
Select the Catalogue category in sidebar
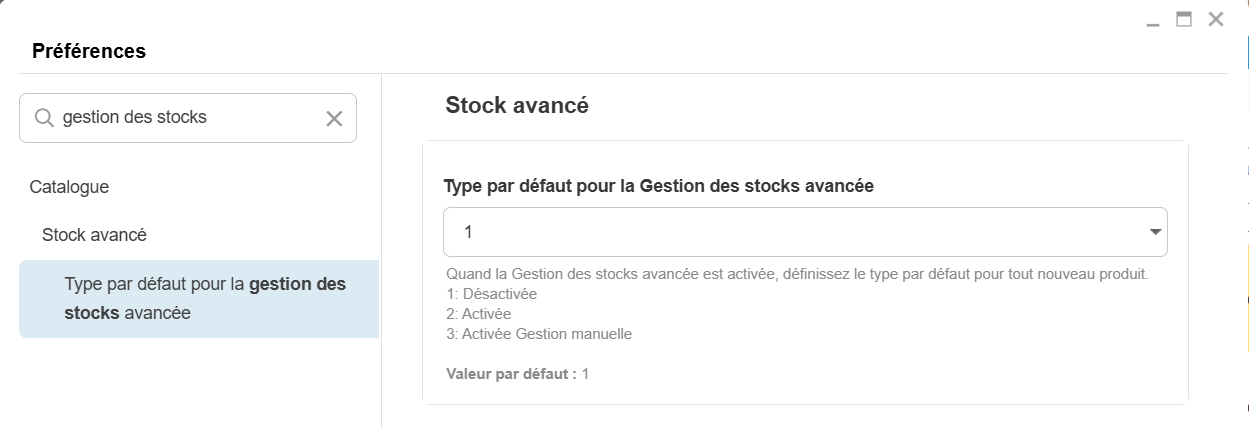[69, 186]
